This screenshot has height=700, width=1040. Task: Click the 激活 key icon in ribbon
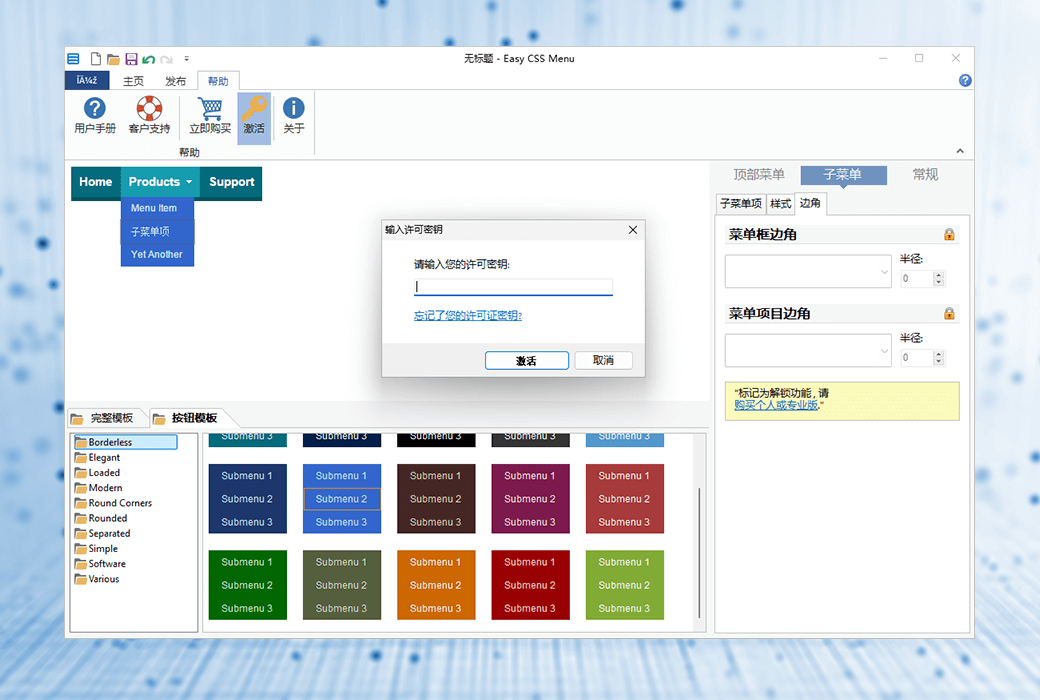click(x=254, y=117)
